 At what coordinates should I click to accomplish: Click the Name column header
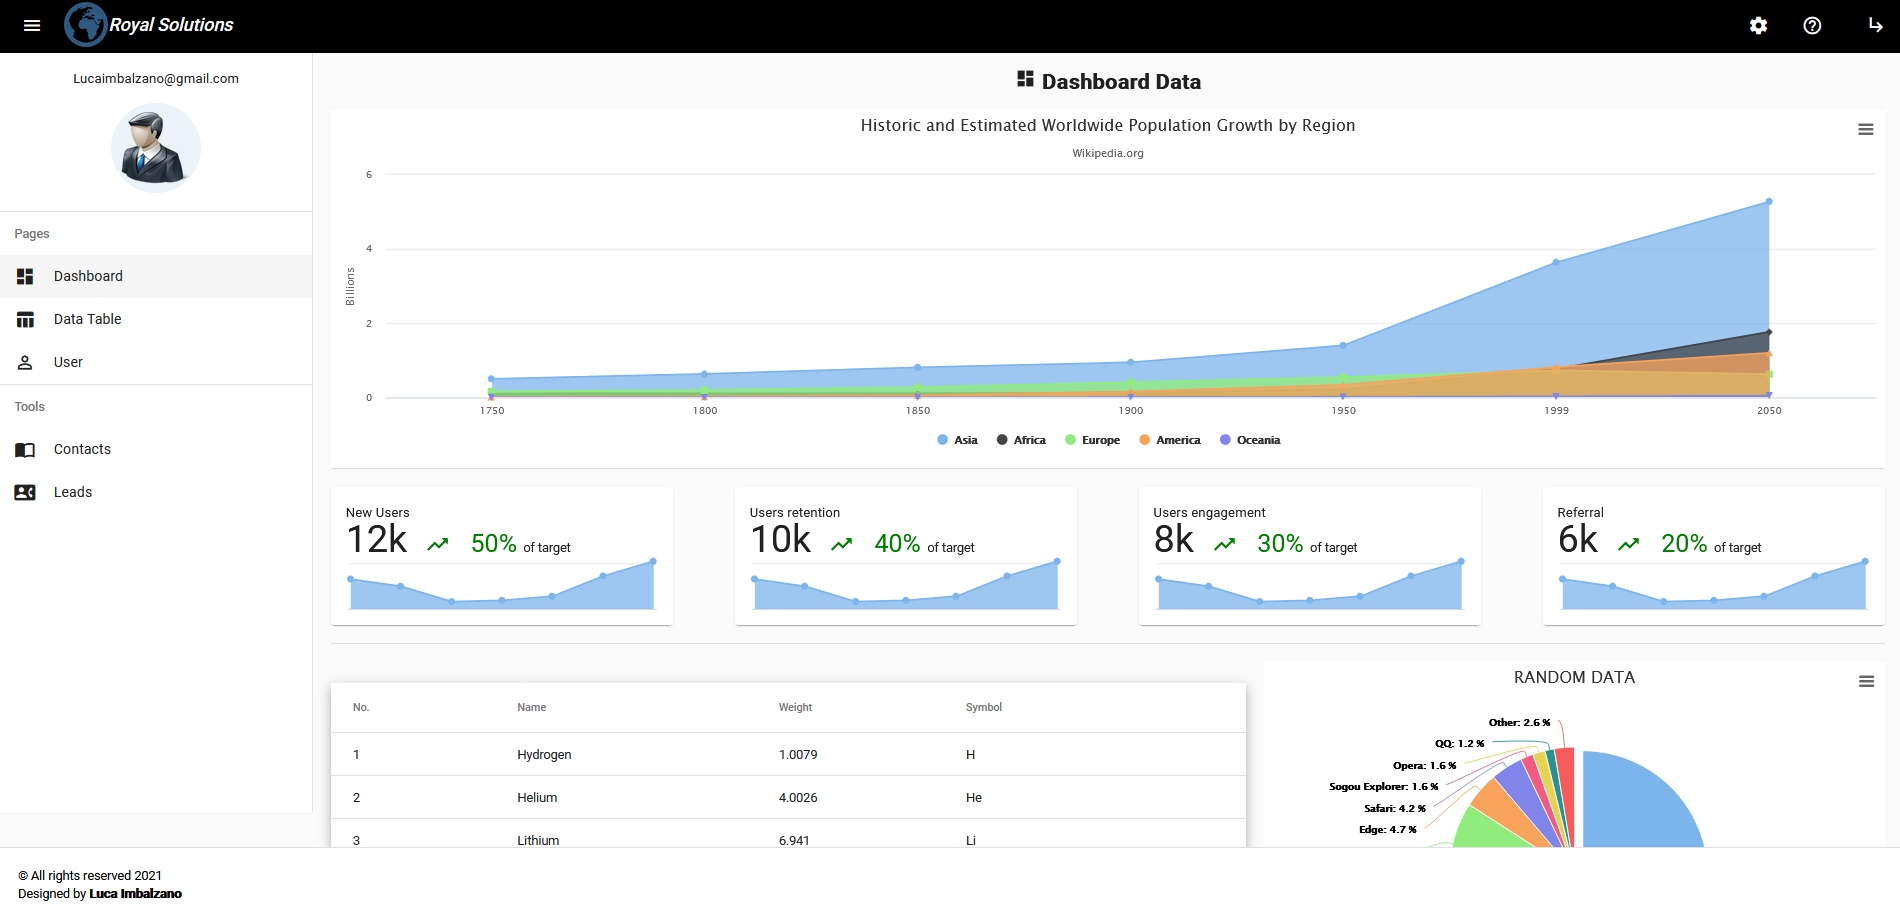532,708
